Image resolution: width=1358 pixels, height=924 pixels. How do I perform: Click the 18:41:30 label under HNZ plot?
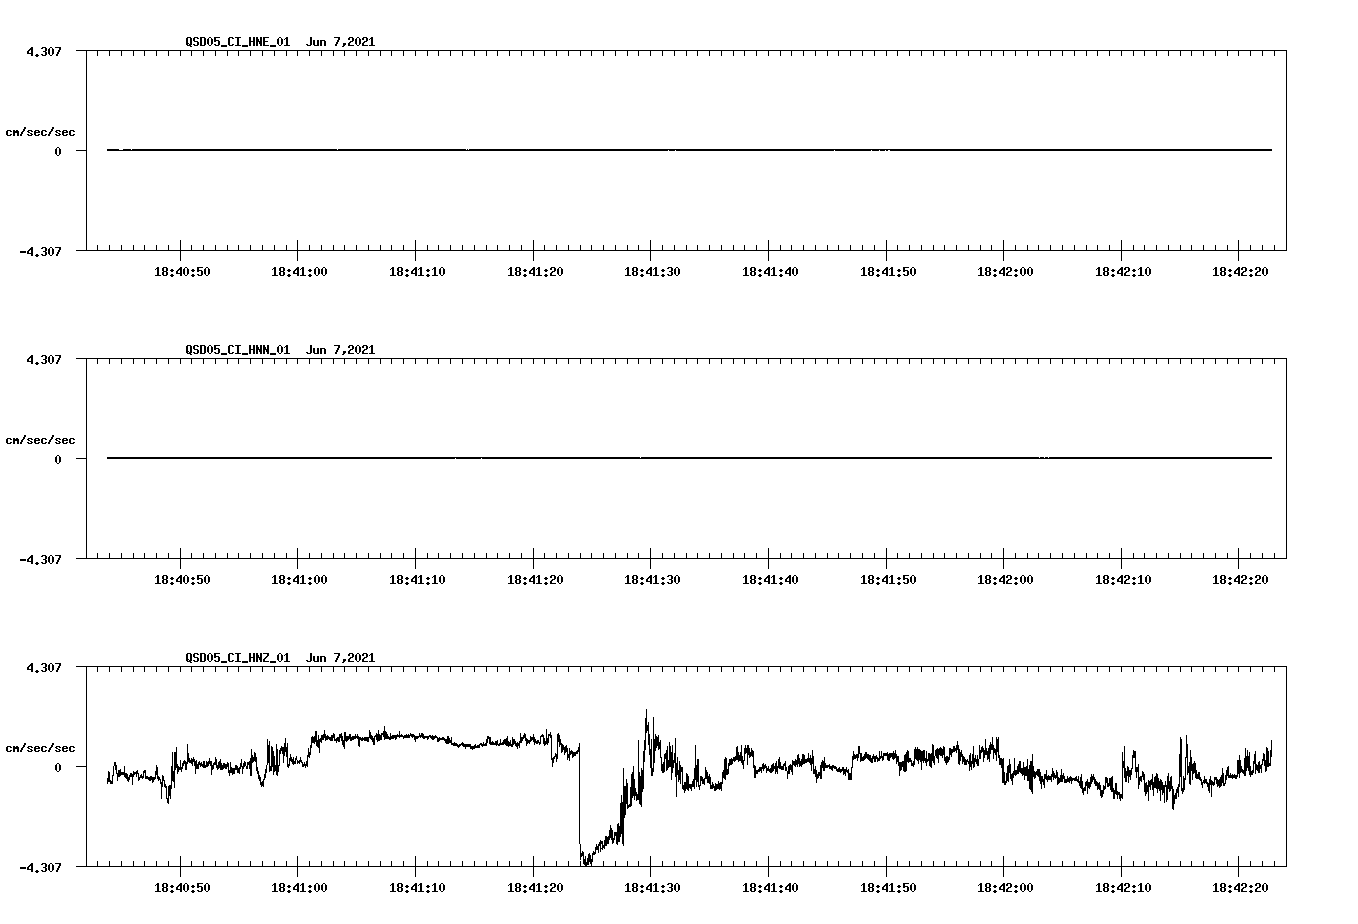pyautogui.click(x=652, y=888)
